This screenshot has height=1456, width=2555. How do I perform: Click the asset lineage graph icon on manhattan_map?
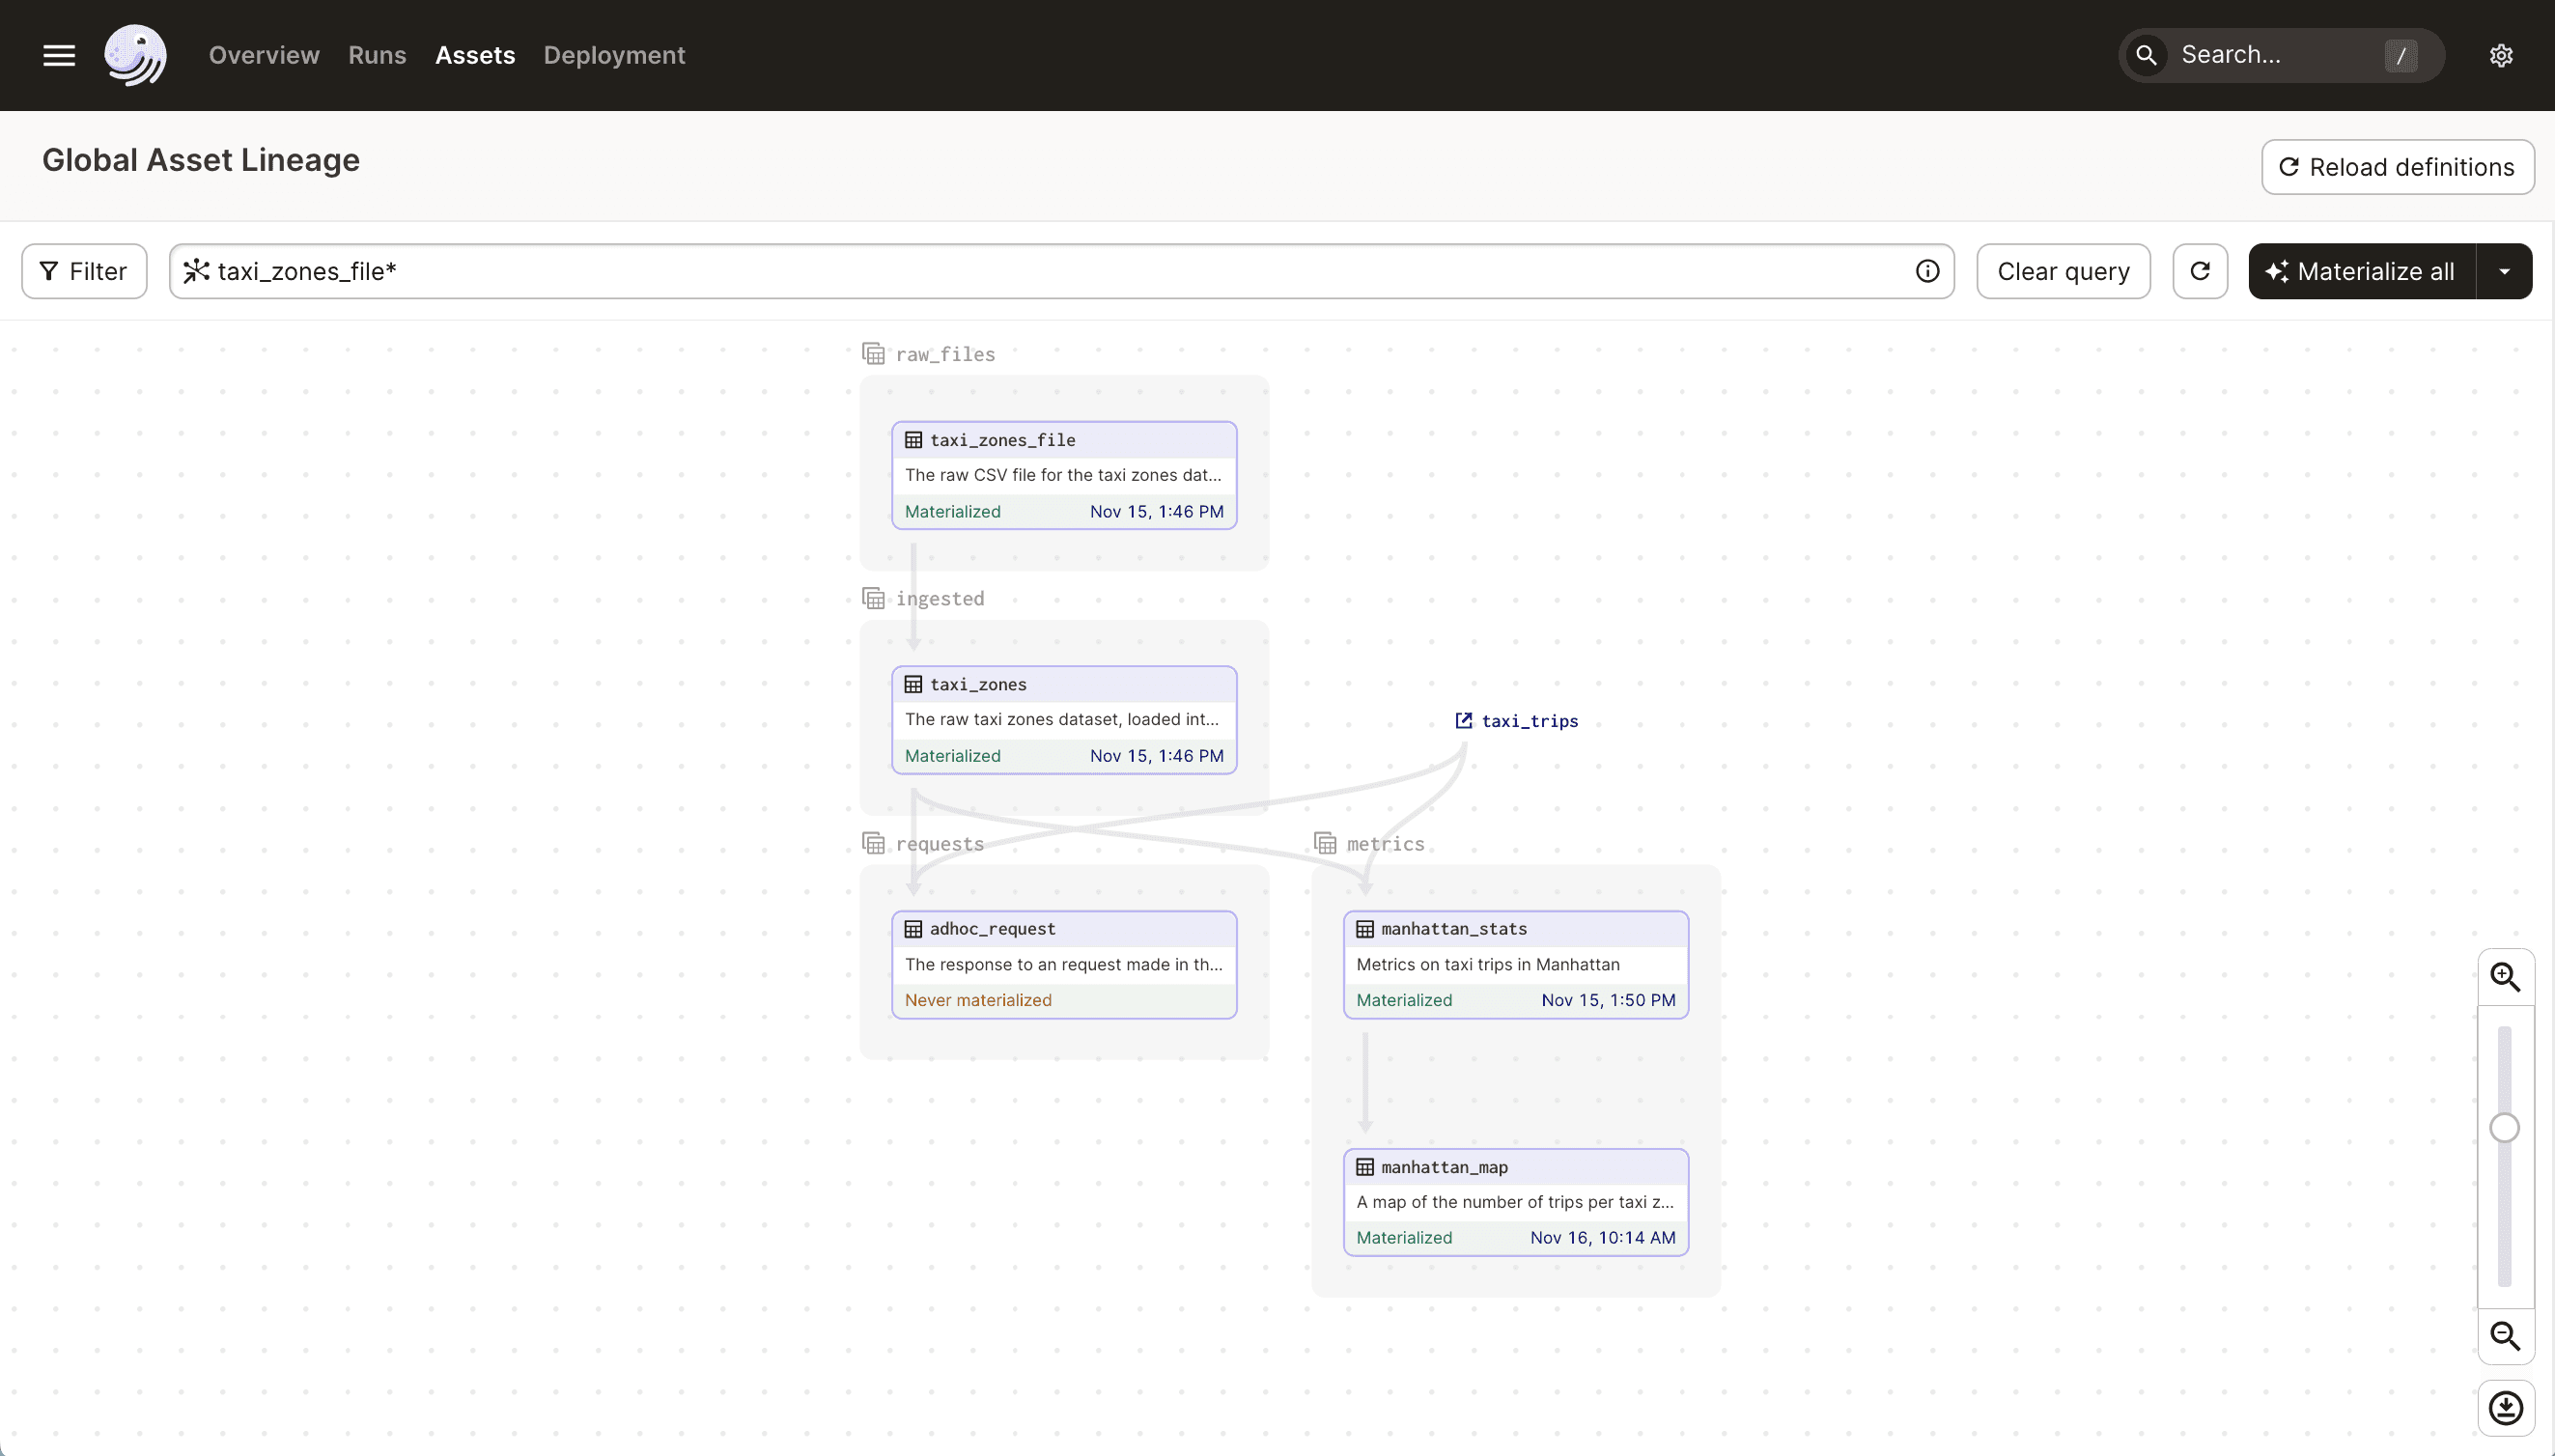click(1365, 1166)
